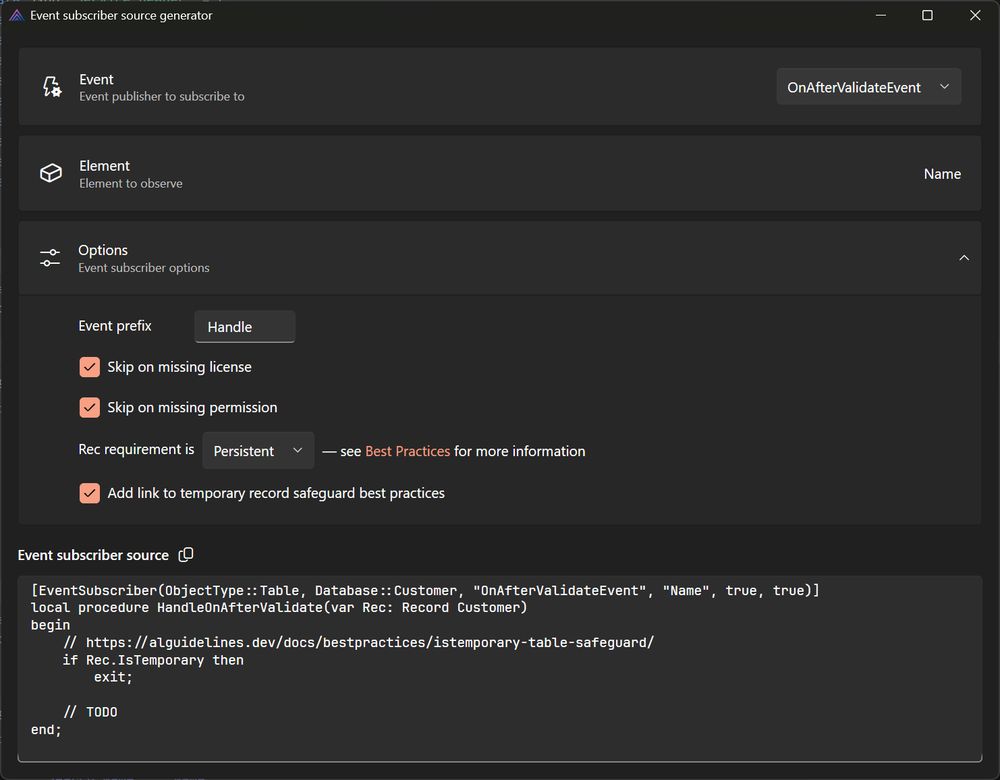Click the alguidelines.dev URL comment line
1000x780 pixels.
pyautogui.click(x=358, y=642)
